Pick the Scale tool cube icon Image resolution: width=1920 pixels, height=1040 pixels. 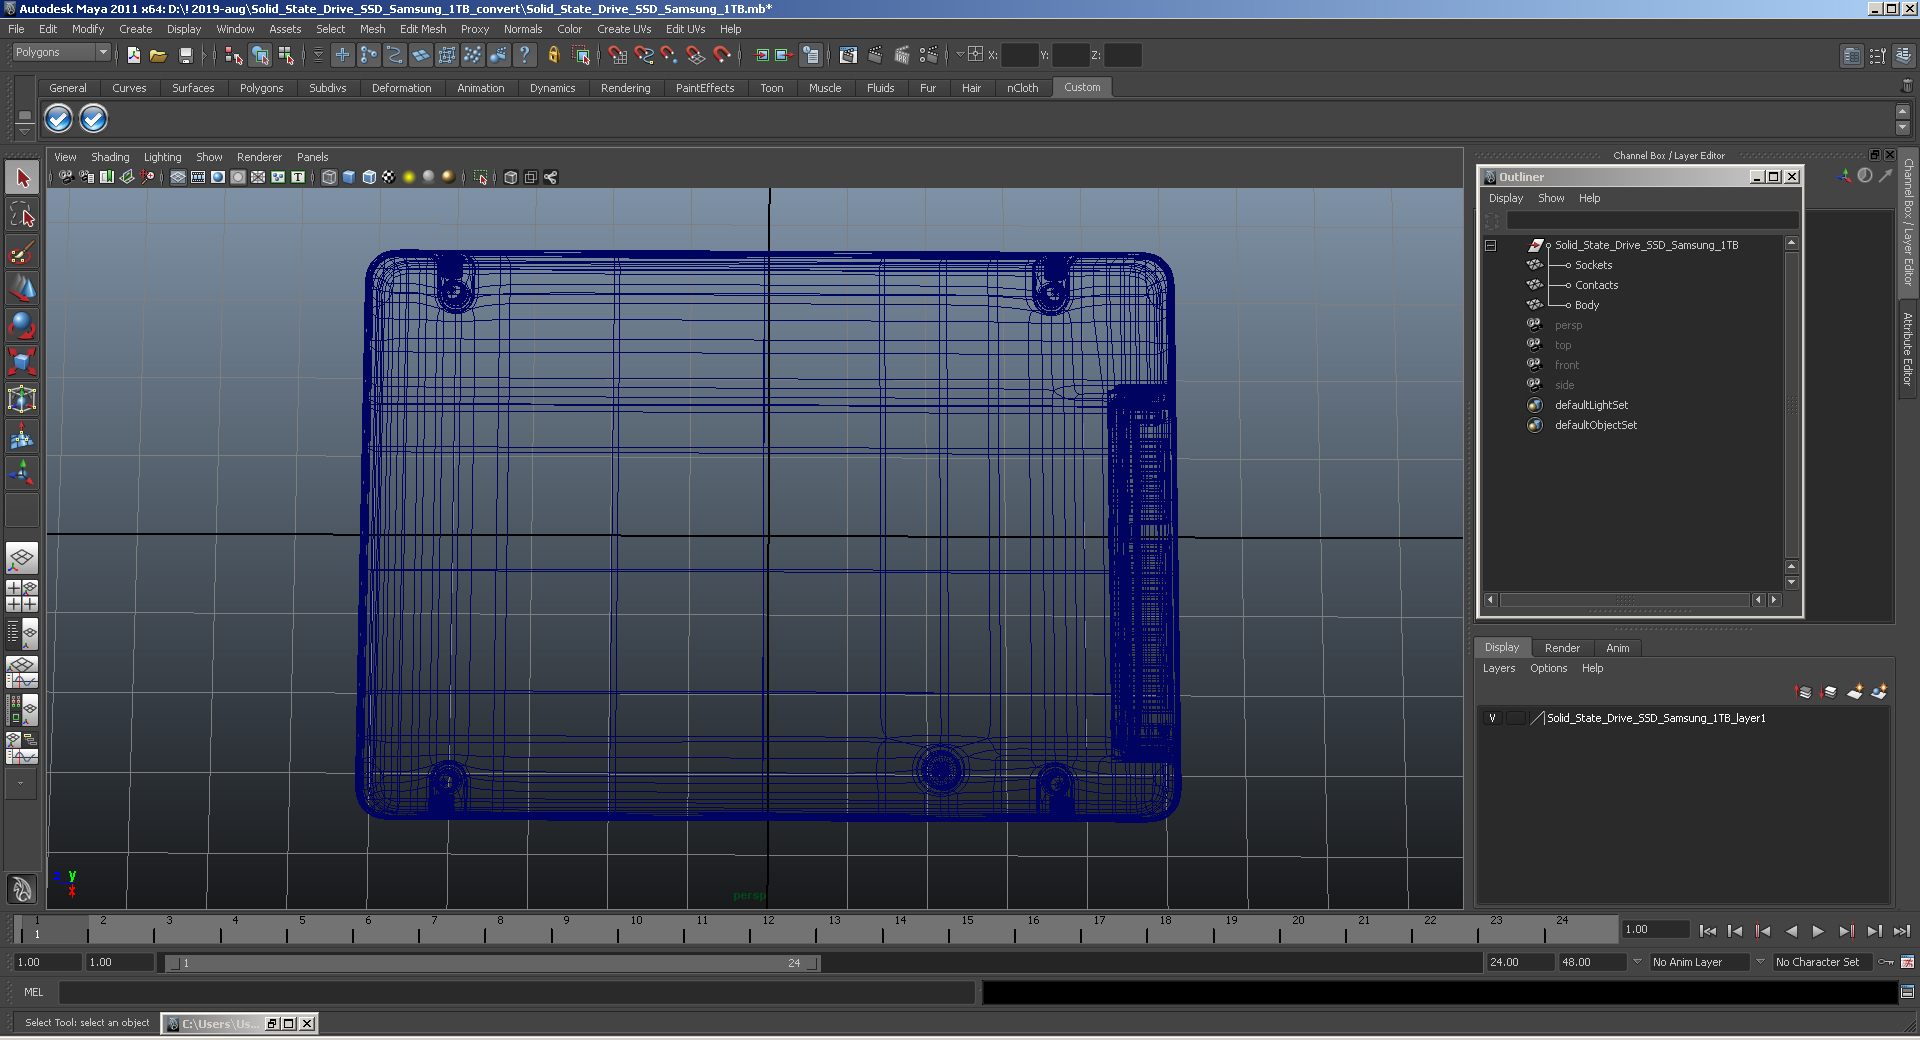pos(22,361)
